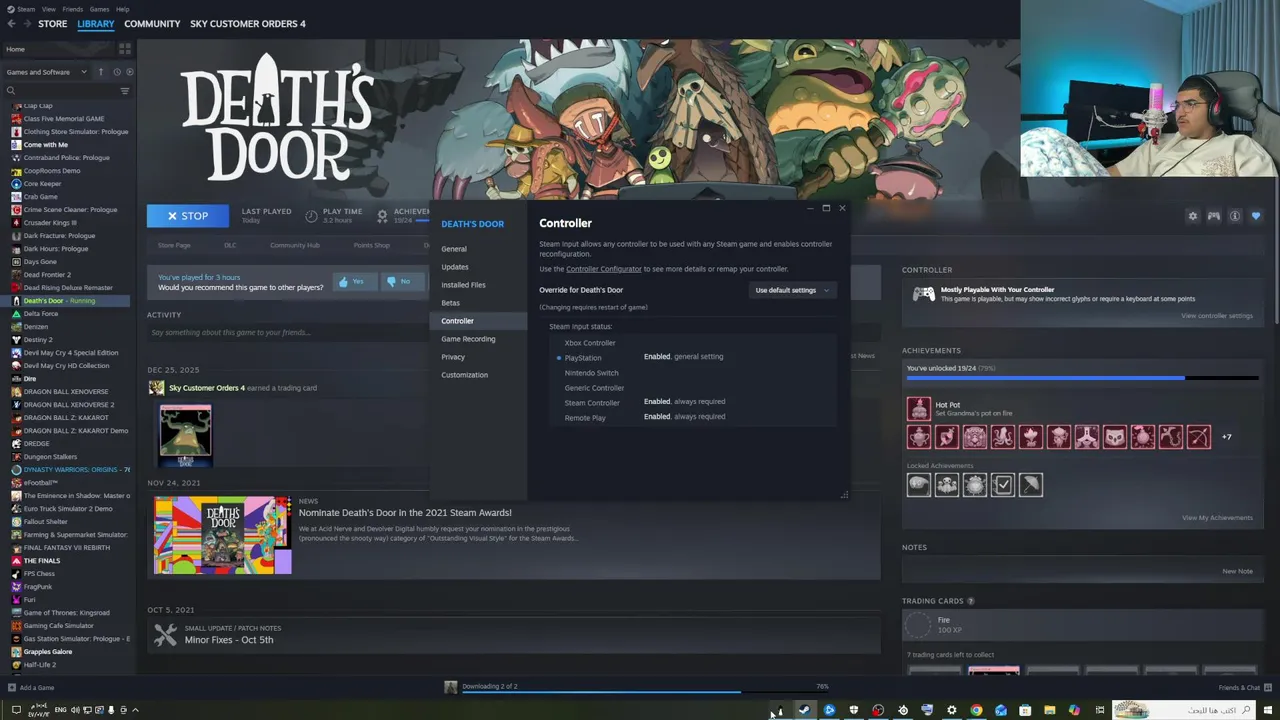Open Steam Awards news thumbnail

(x=222, y=535)
